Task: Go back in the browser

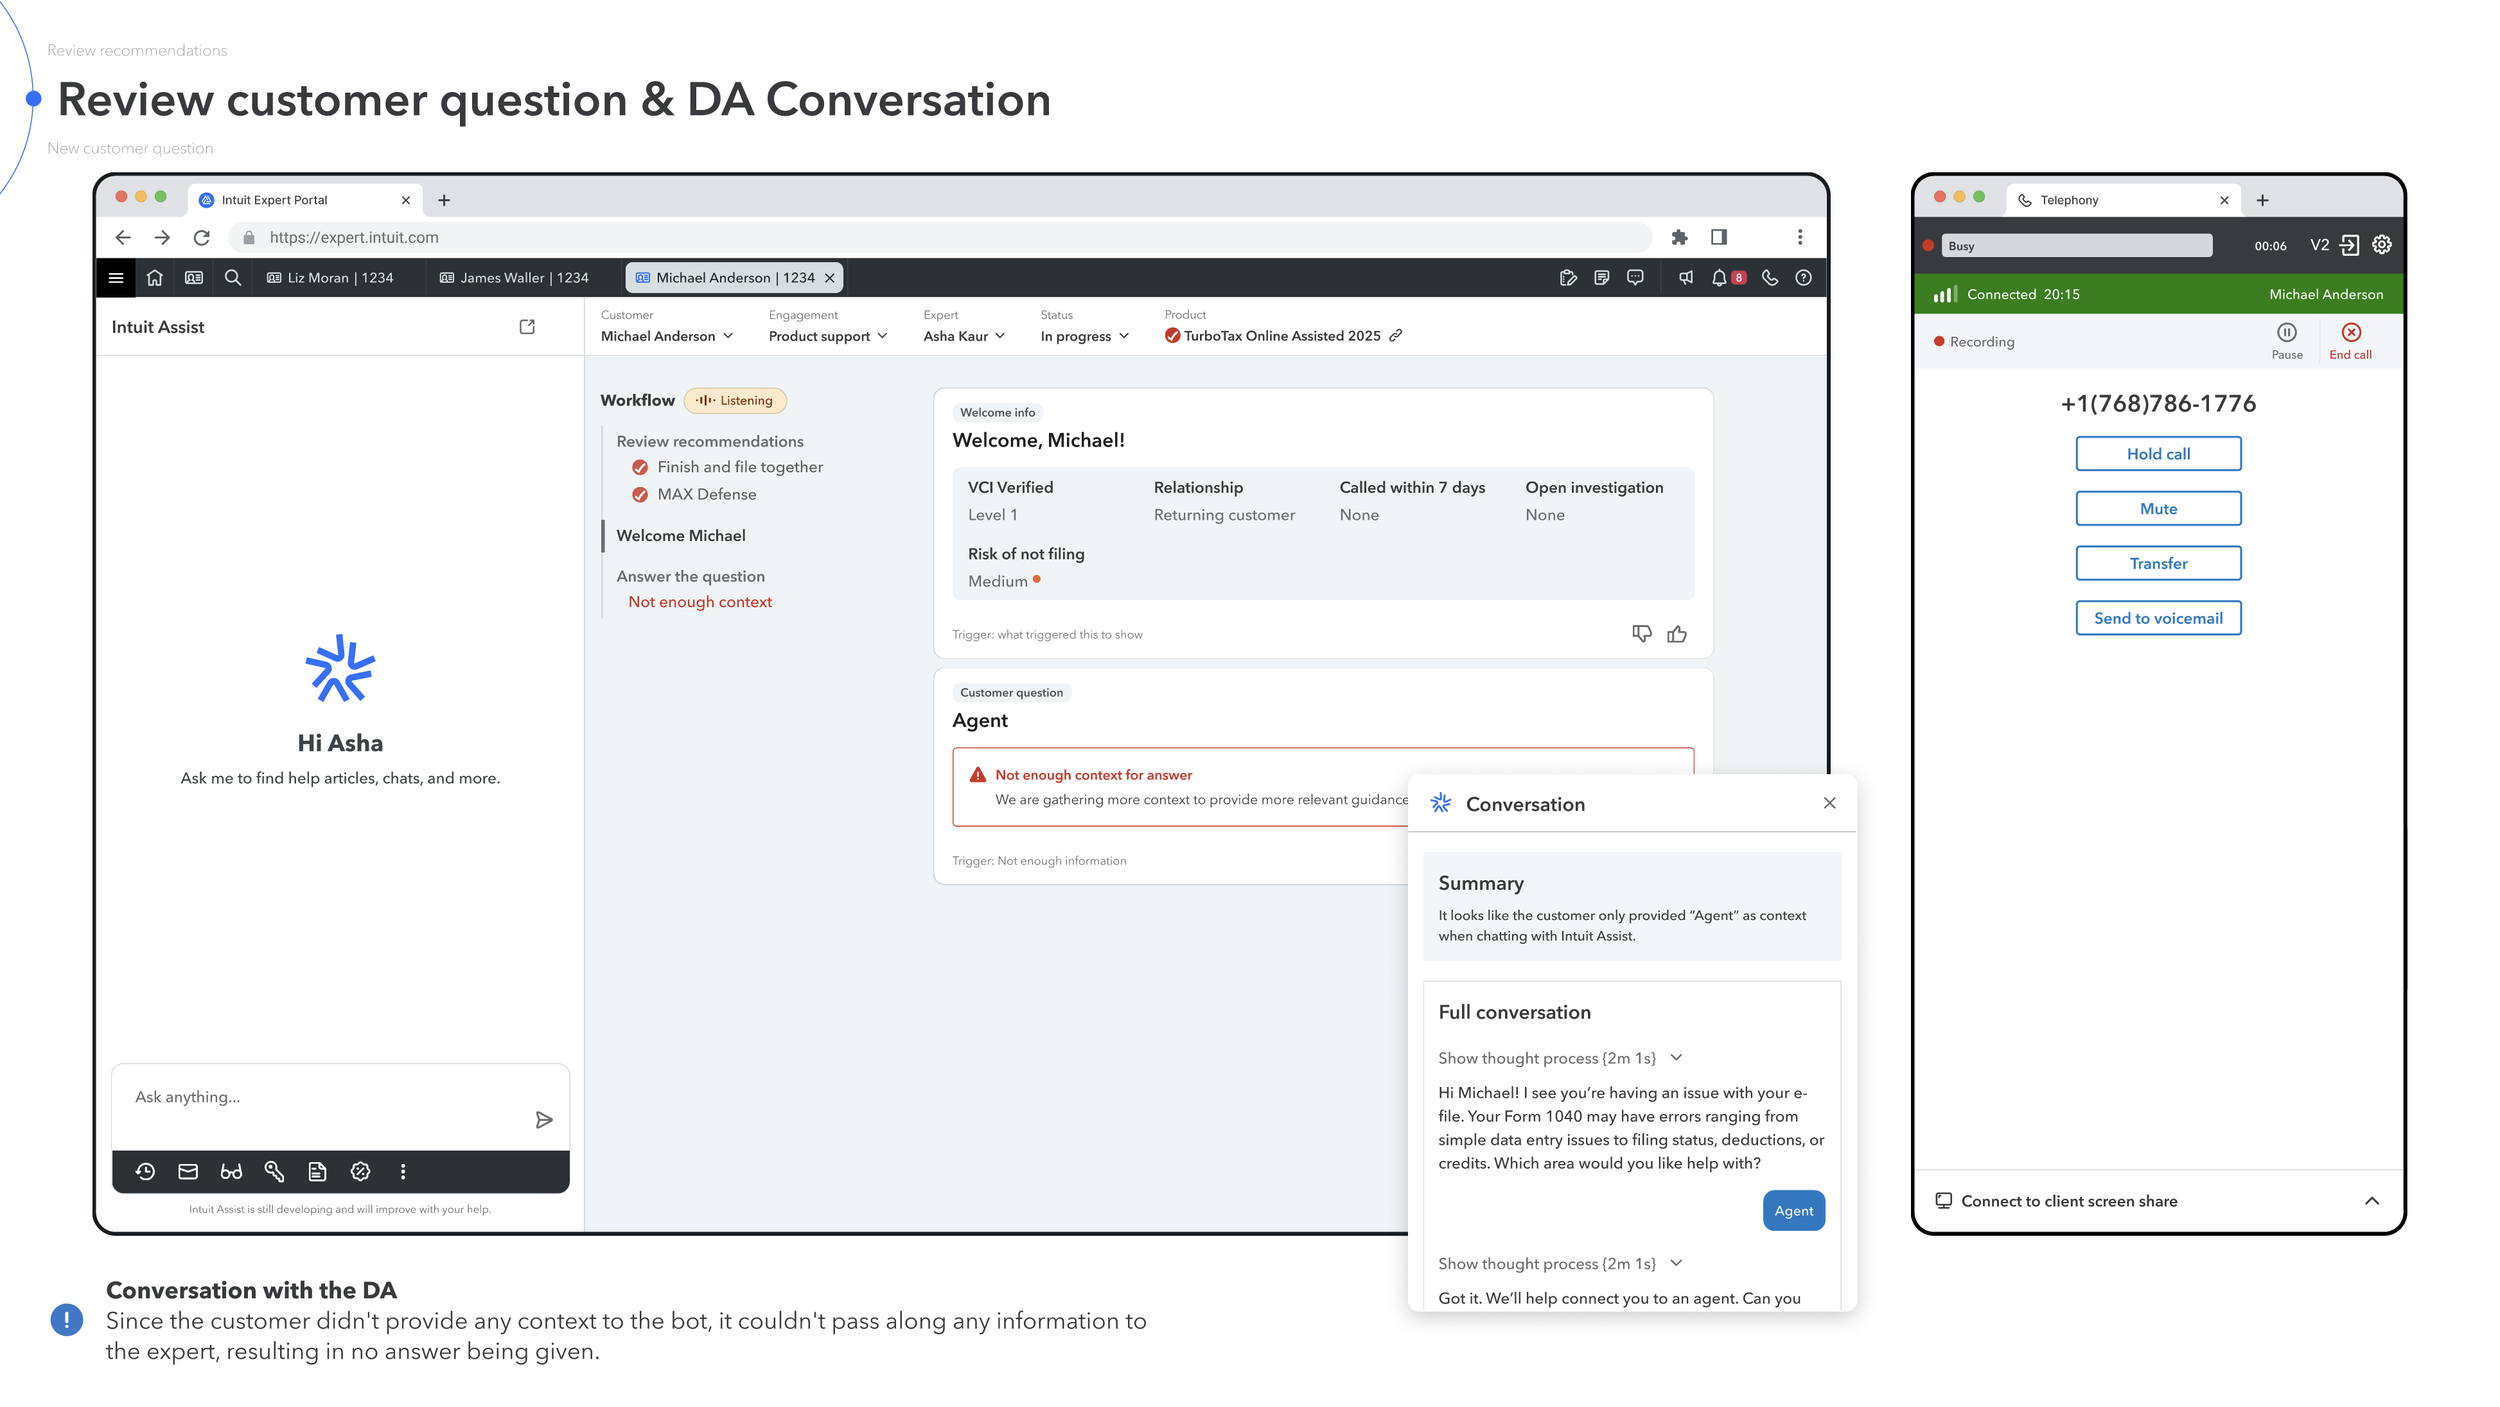Action: click(x=123, y=238)
